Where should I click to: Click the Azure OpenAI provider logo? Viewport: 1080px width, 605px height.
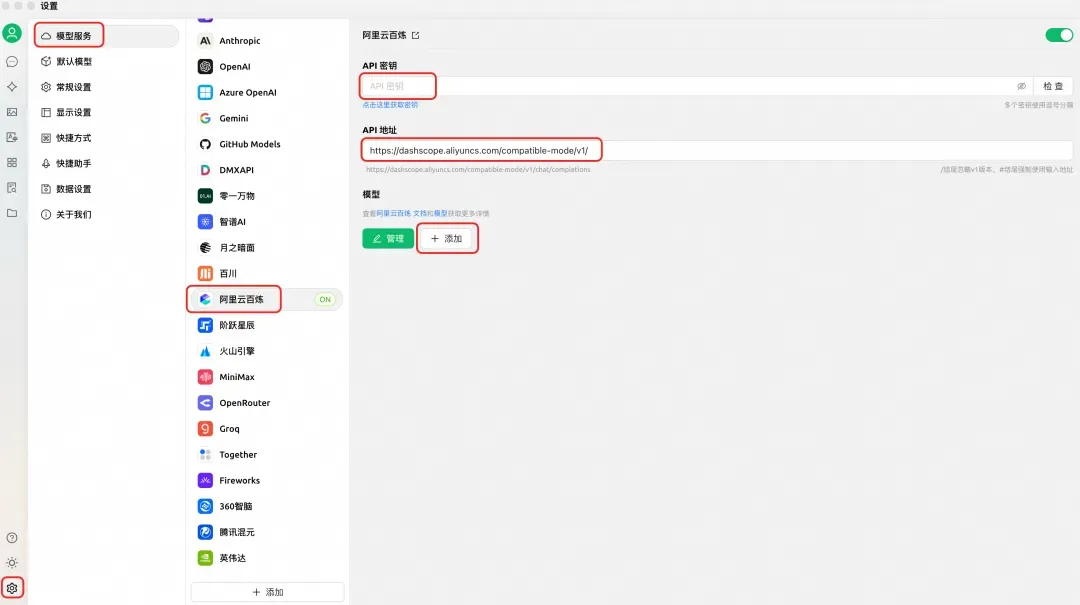[205, 92]
